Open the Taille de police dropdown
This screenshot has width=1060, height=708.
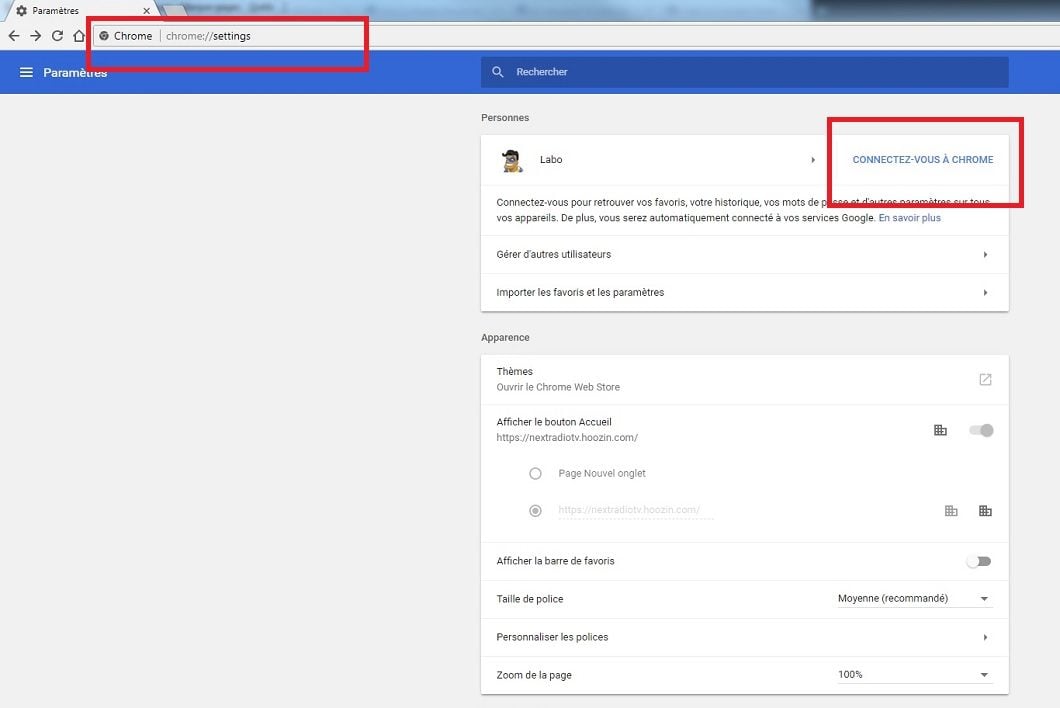point(913,599)
